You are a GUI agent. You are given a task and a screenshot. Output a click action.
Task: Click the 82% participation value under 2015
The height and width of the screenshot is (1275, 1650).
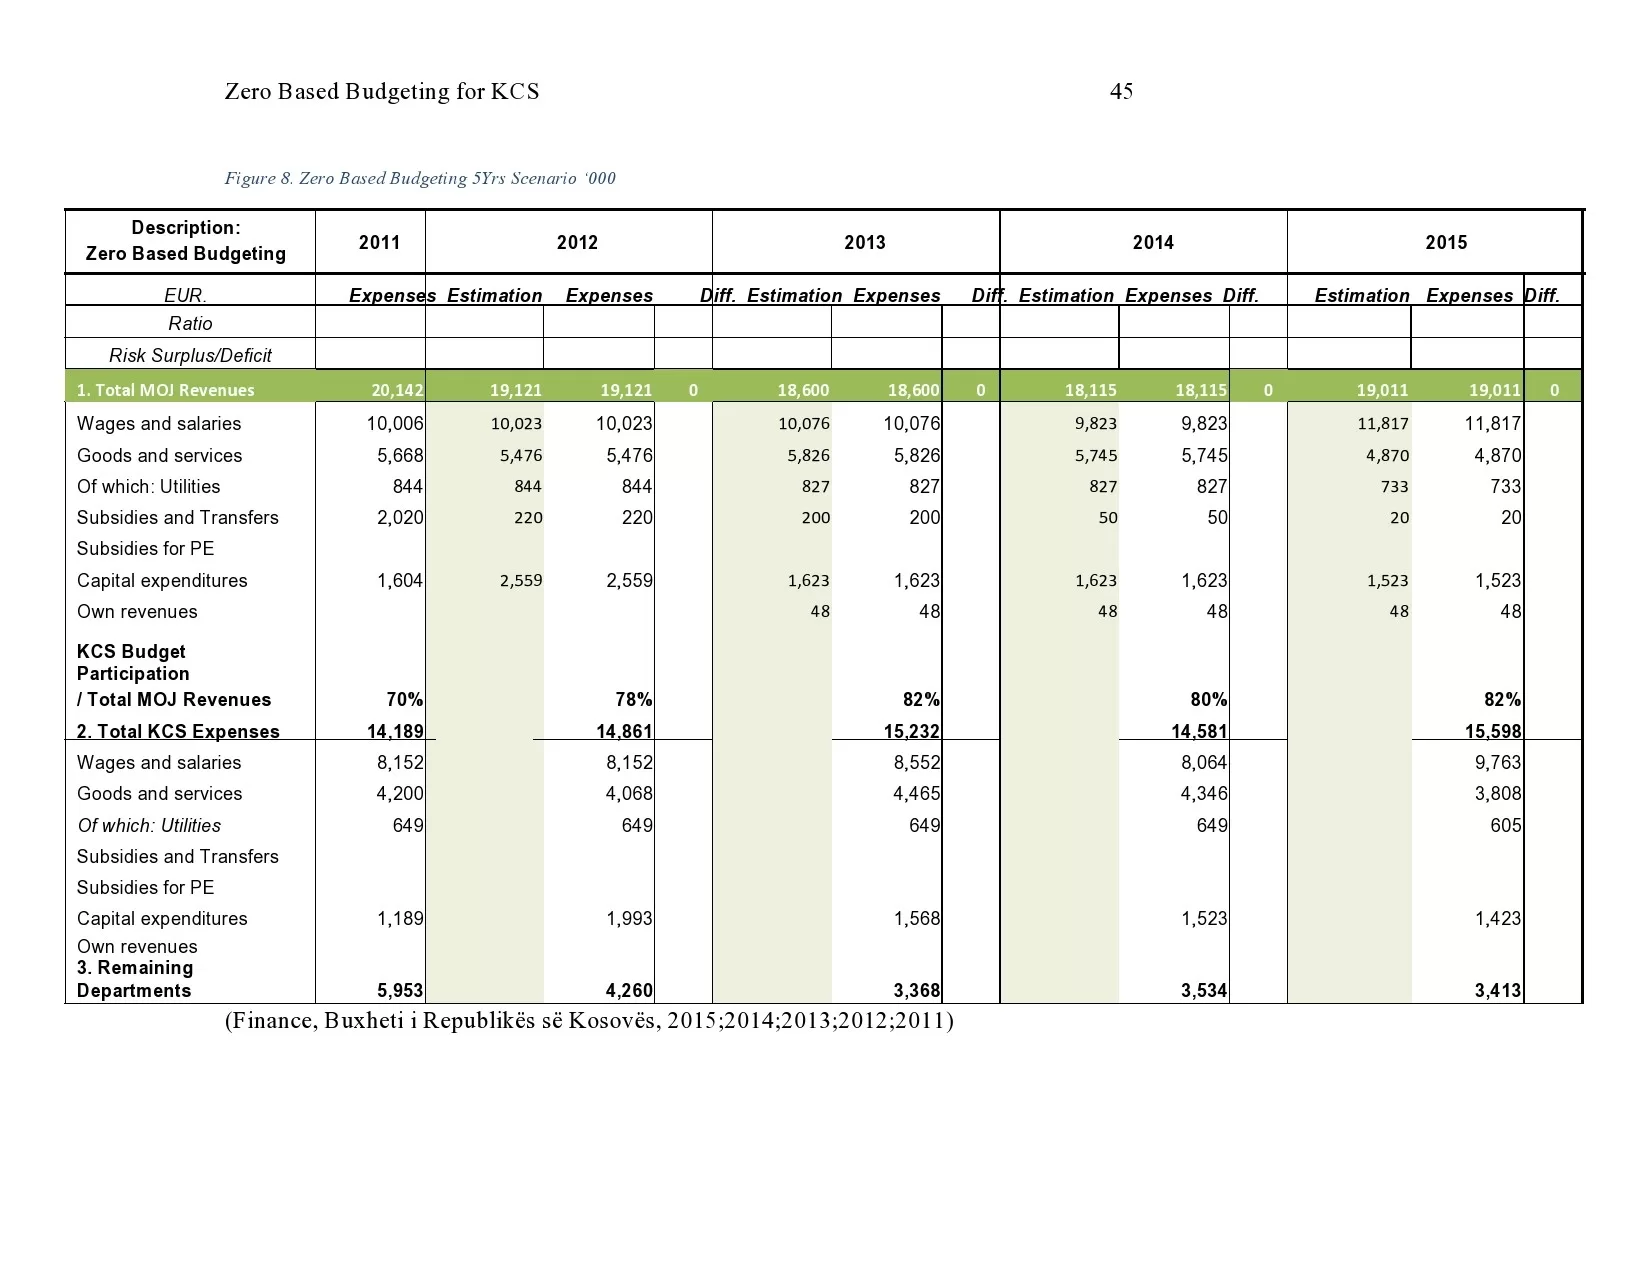click(x=1503, y=699)
